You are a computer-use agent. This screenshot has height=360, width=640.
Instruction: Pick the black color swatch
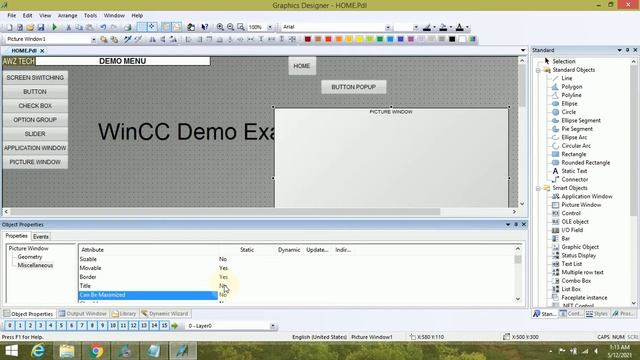point(452,39)
